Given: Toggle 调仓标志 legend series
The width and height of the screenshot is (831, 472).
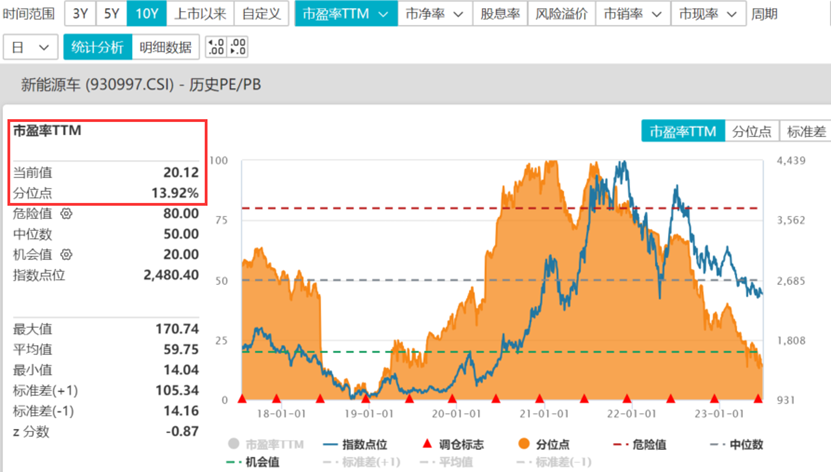Looking at the screenshot, I should point(453,444).
